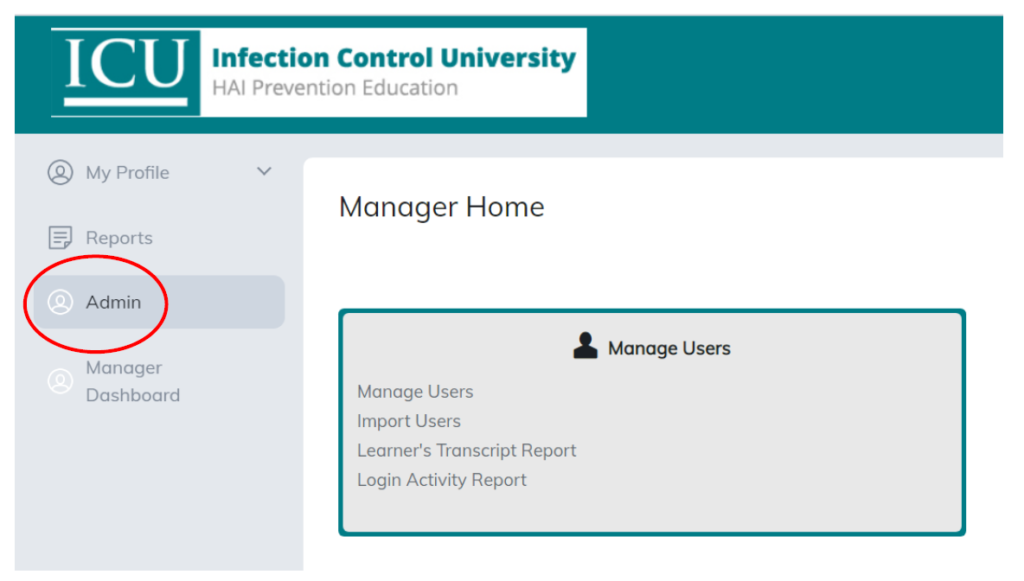Open the Admin section from the sidebar
The width and height of the screenshot is (1024, 581).
(x=113, y=302)
